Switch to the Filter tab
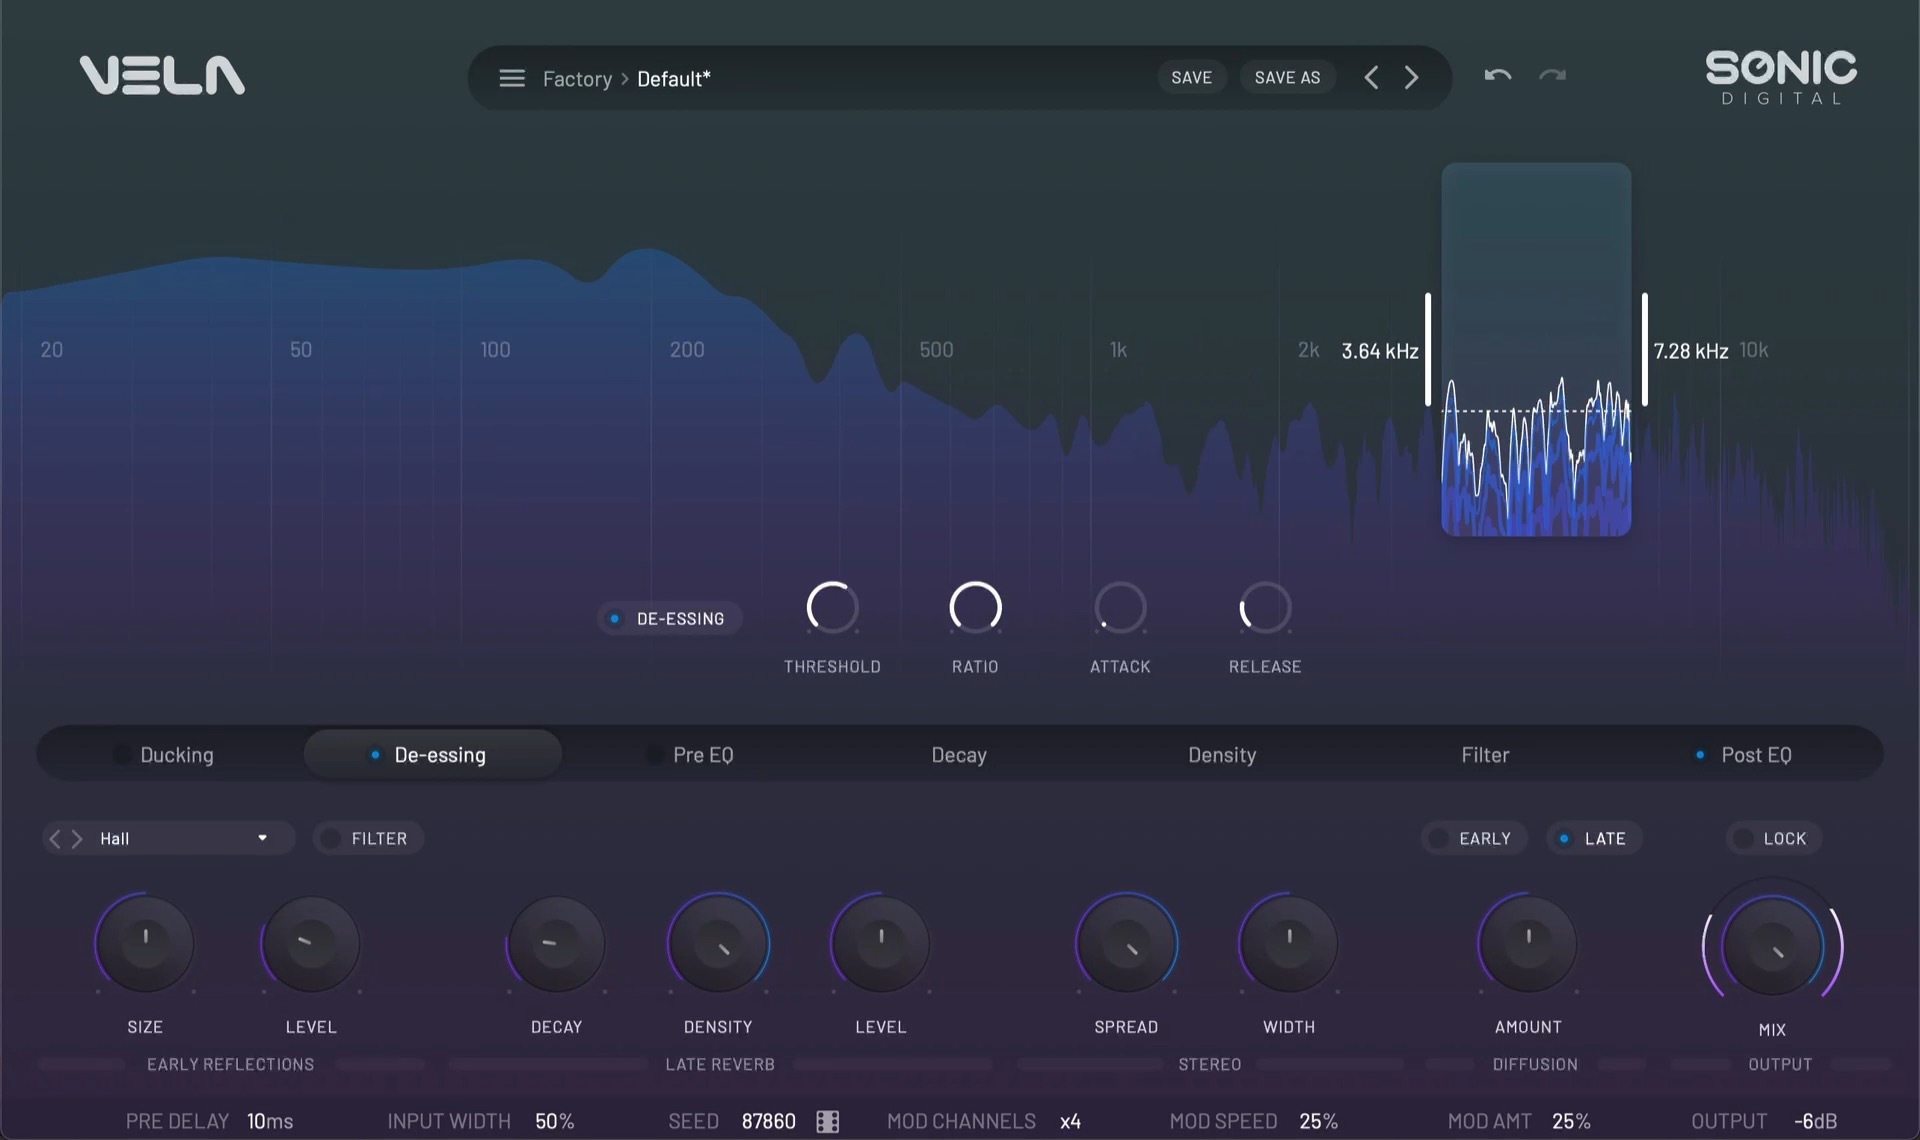 coord(1485,755)
